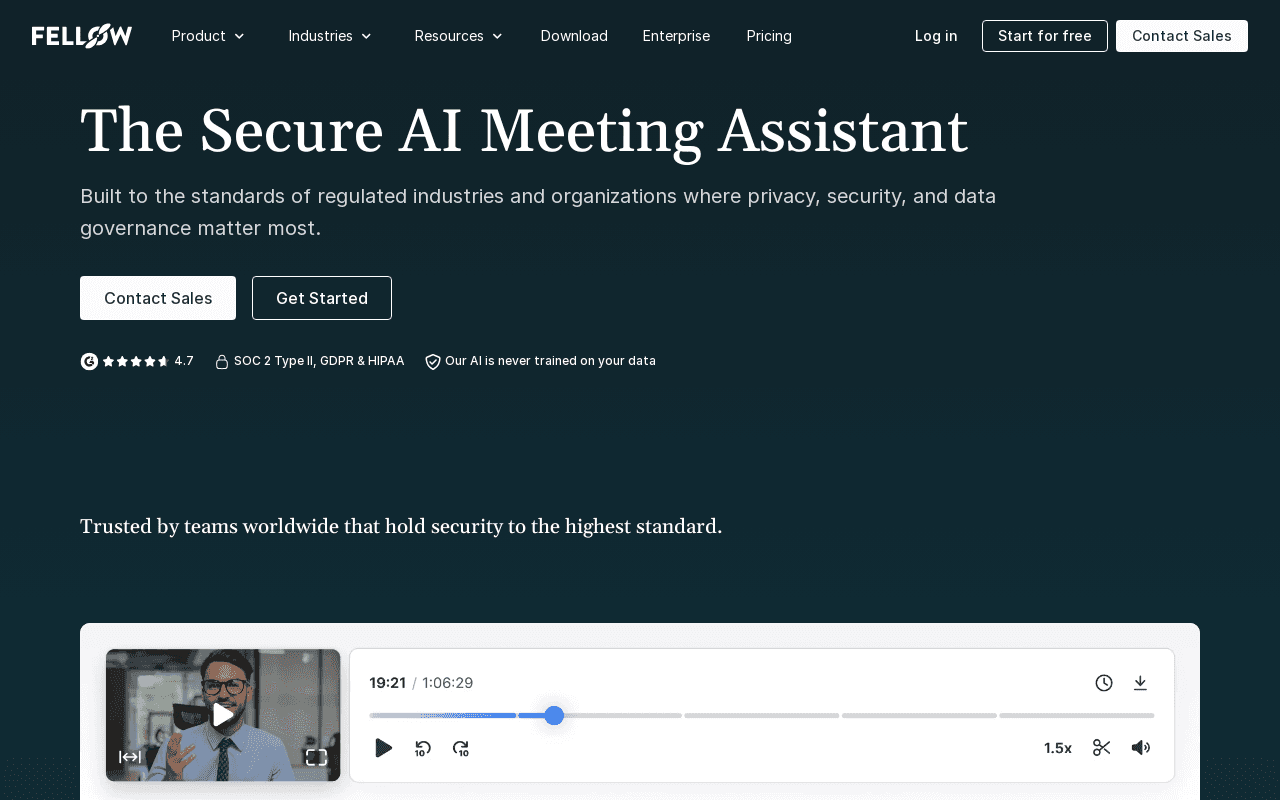Click the G2 rating logo icon
Image resolution: width=1280 pixels, height=800 pixels.
pyautogui.click(x=89, y=361)
